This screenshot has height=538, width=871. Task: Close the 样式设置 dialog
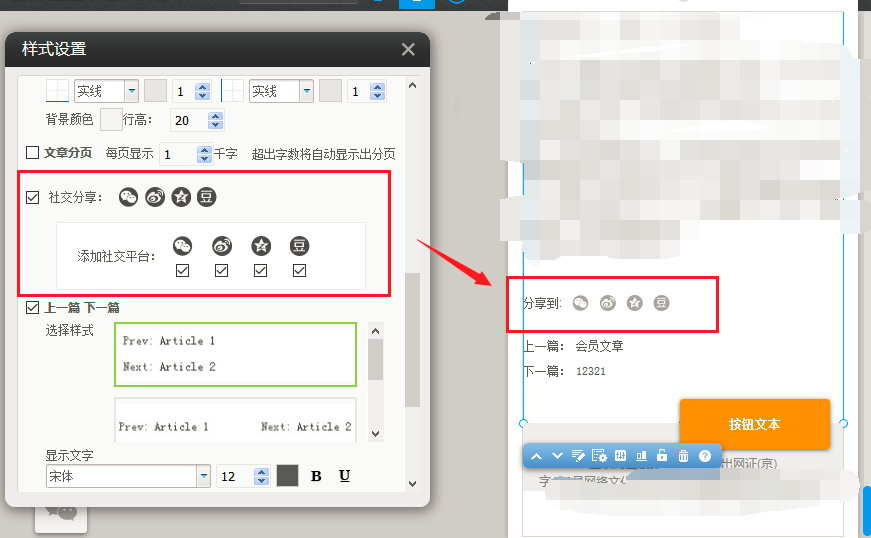408,49
